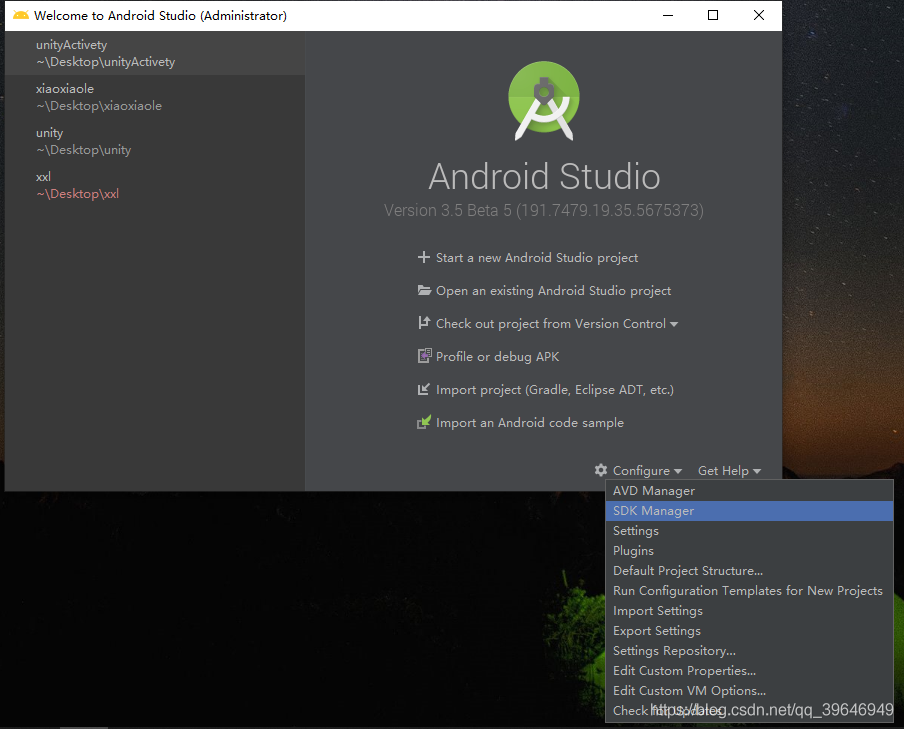Choose SDK Manager from menu

click(749, 511)
